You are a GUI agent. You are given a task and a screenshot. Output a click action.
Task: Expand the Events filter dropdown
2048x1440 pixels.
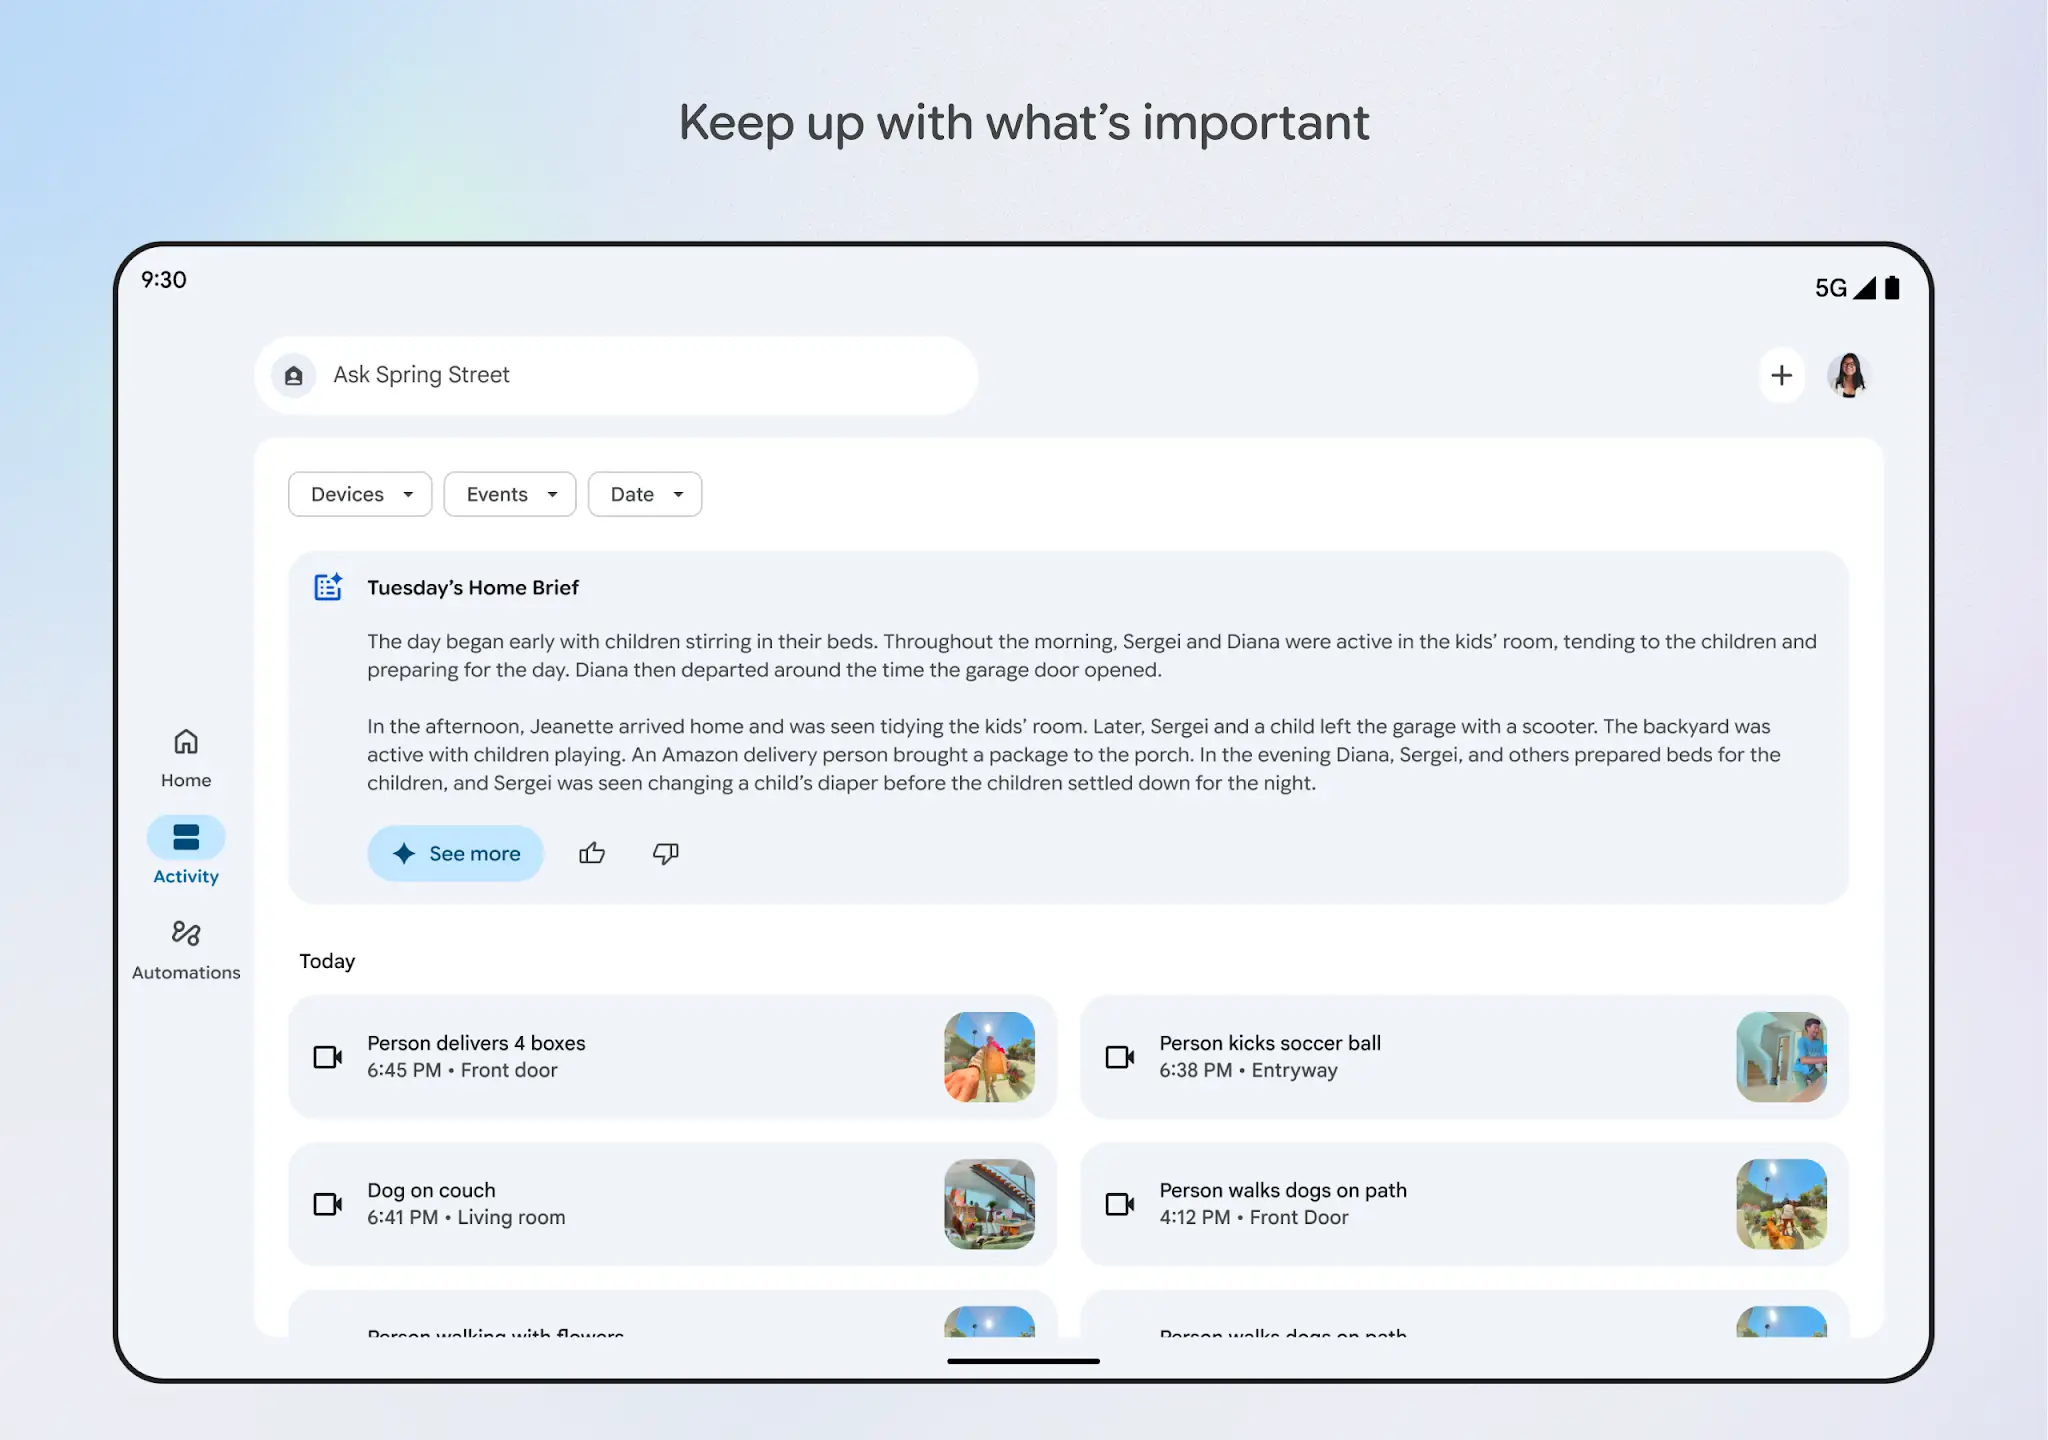click(510, 494)
